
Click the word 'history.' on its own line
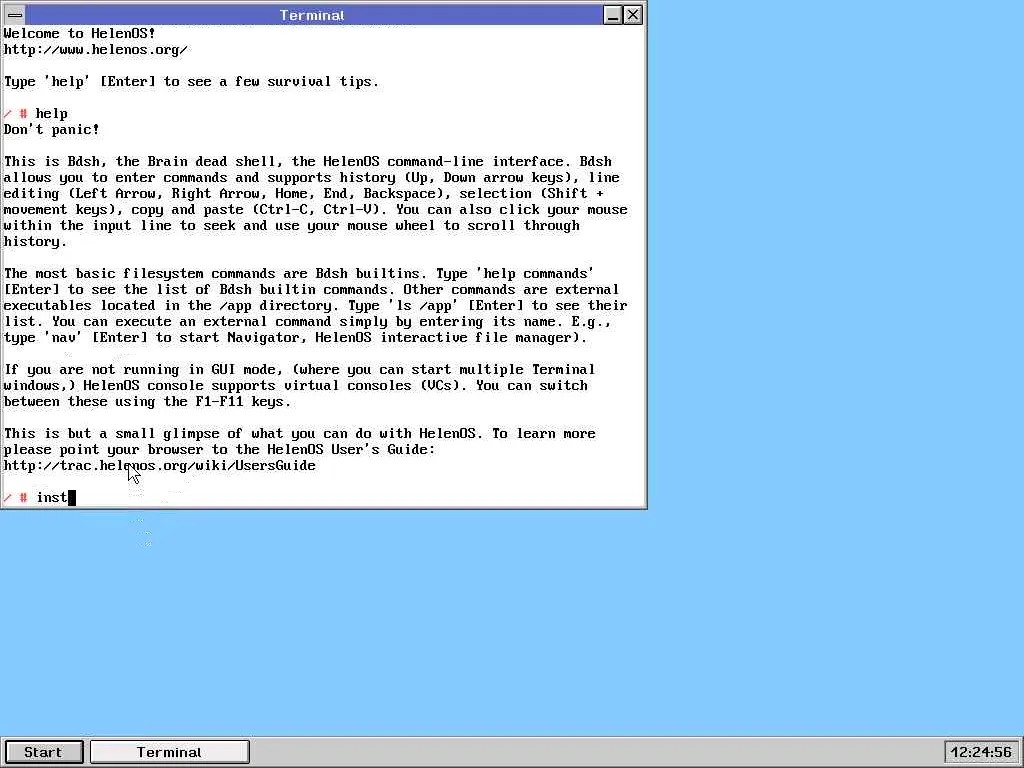pyautogui.click(x=35, y=242)
